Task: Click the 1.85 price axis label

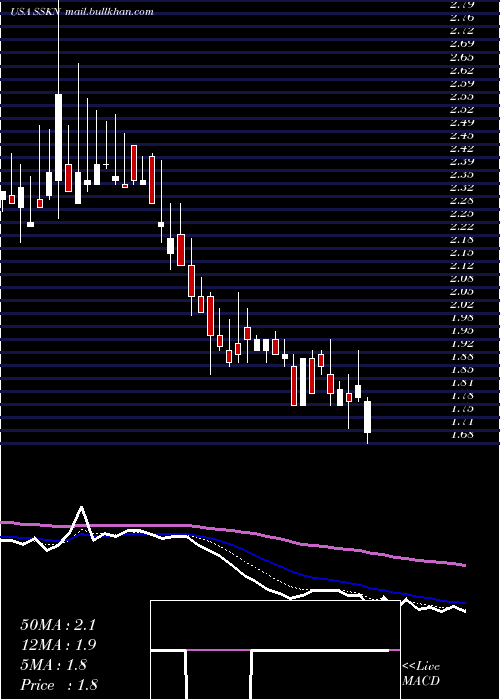Action: [461, 370]
